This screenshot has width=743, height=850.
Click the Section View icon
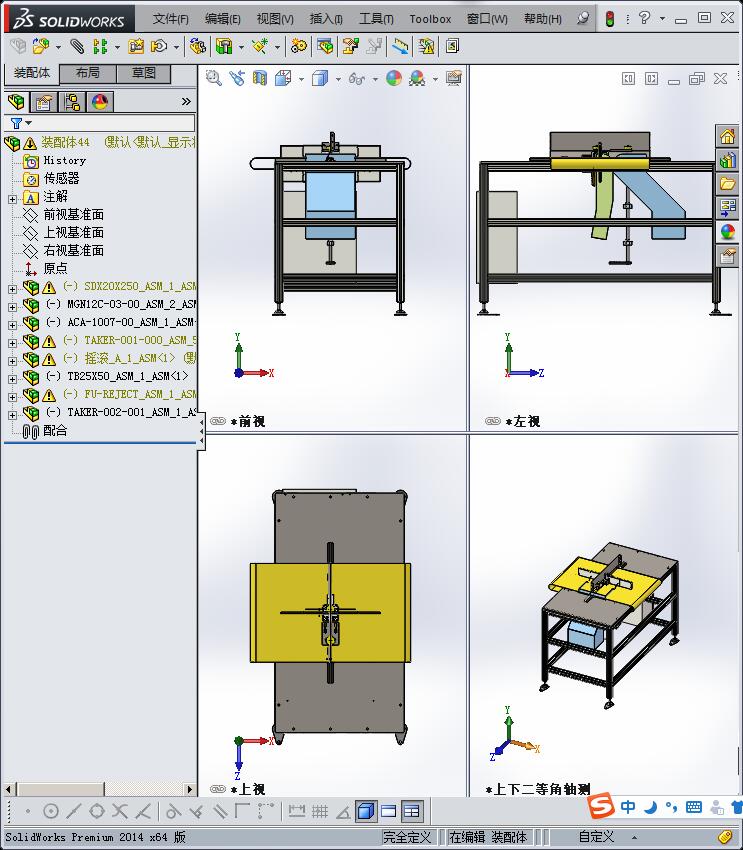coord(260,79)
